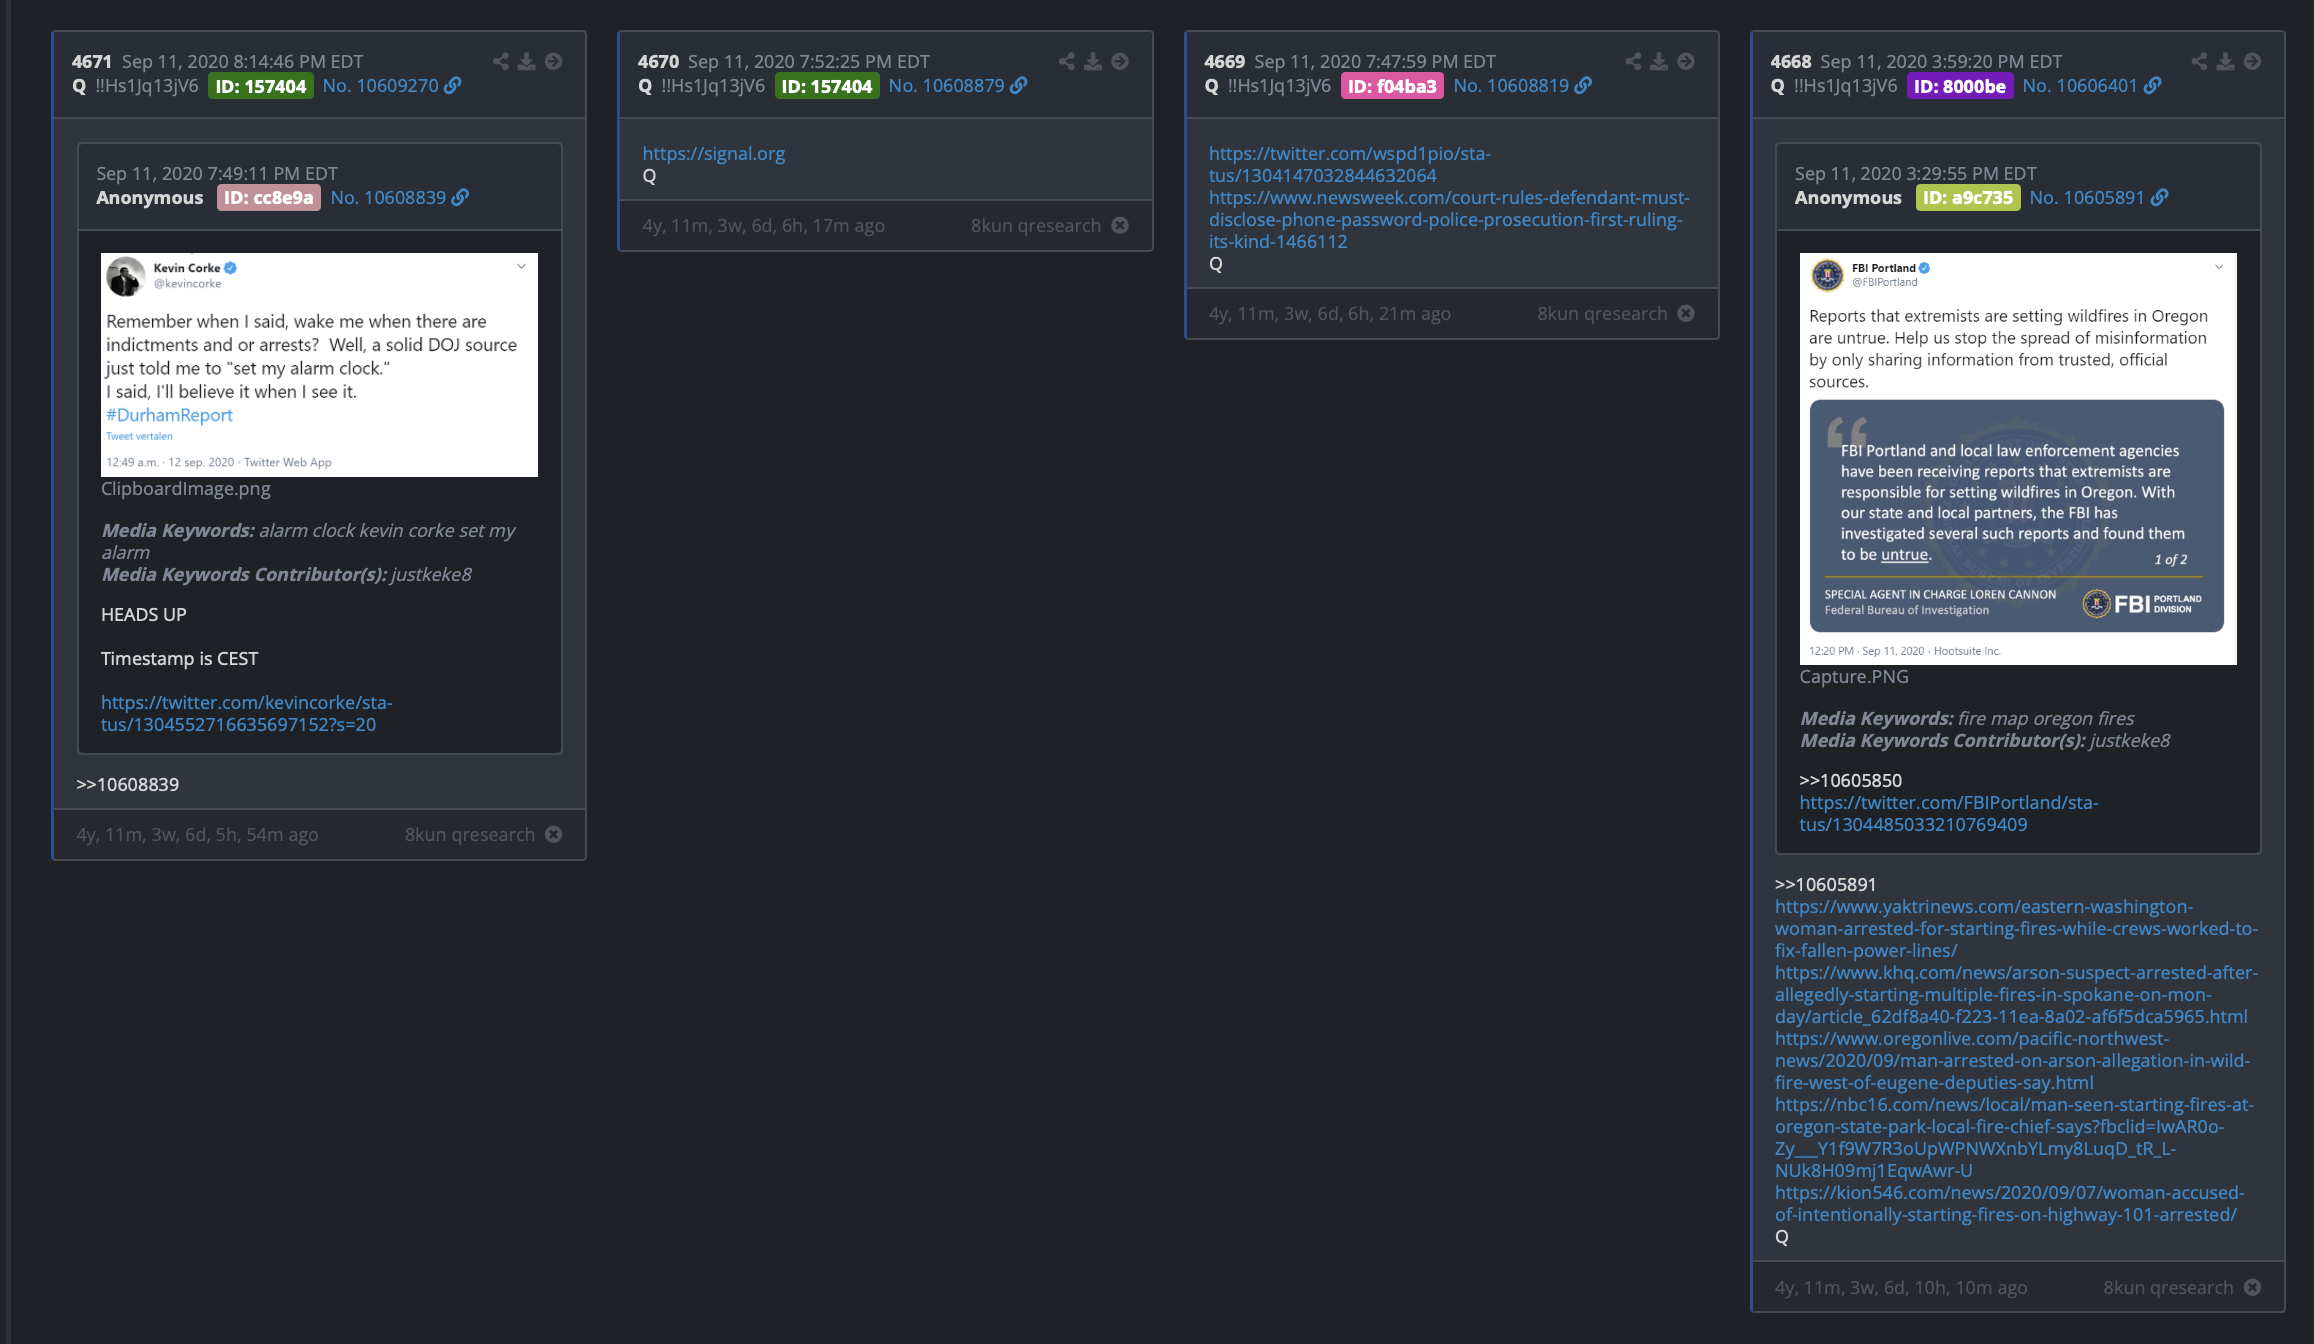The image size is (2314, 1344).
Task: Open Anonymous post No. 10605891 link
Action: tap(2087, 198)
